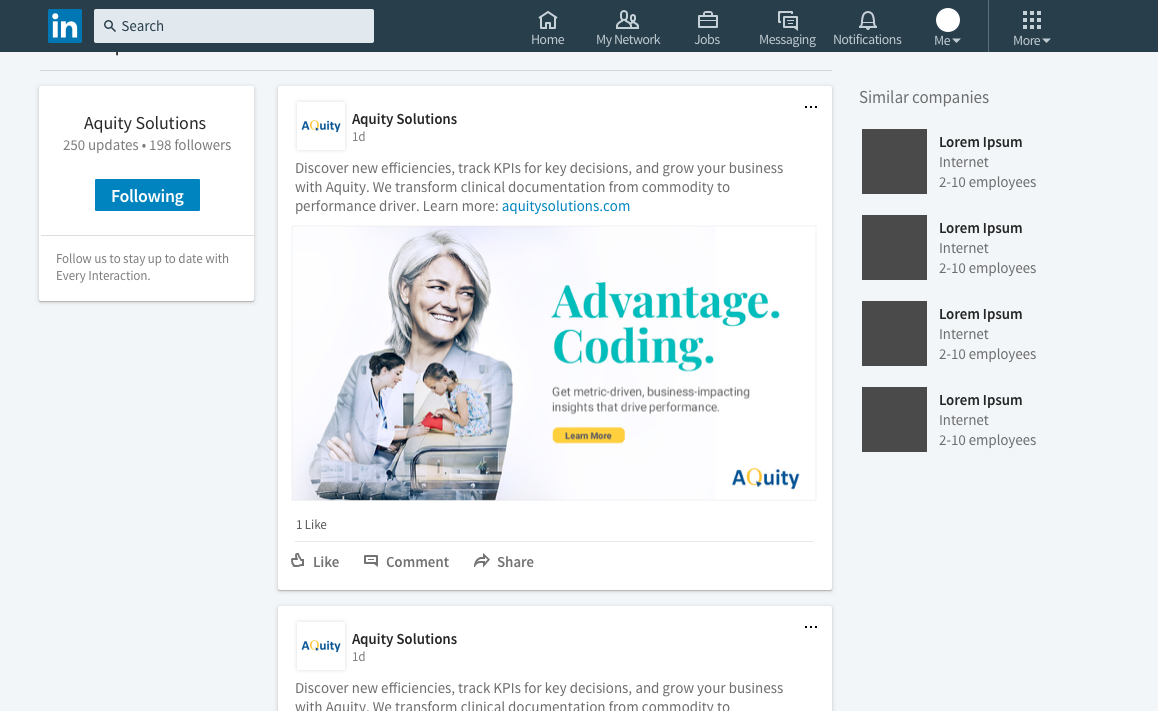1158x711 pixels.
Task: Open aquitysolutions.com link in first post
Action: point(566,206)
